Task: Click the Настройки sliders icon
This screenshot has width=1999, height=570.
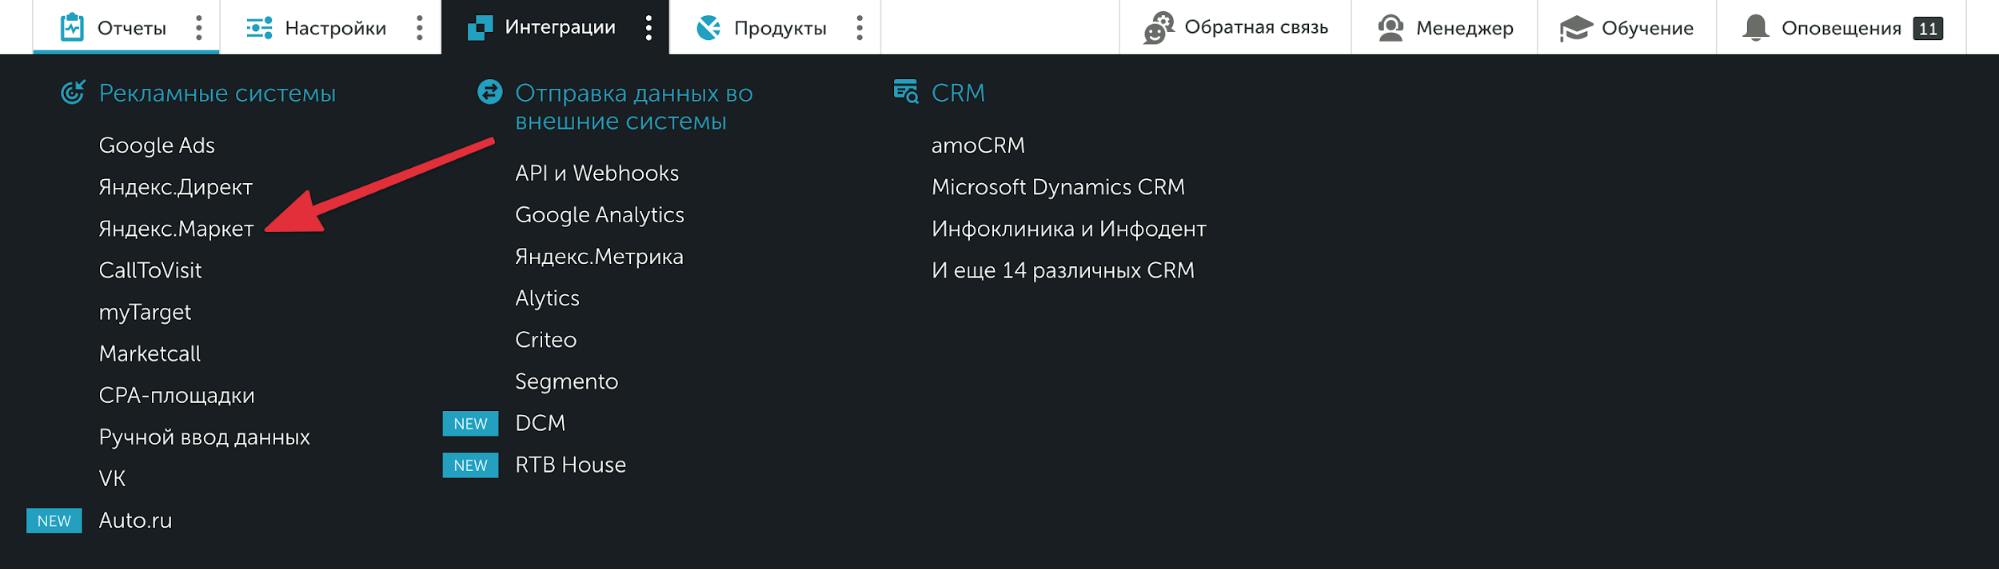Action: tap(259, 28)
